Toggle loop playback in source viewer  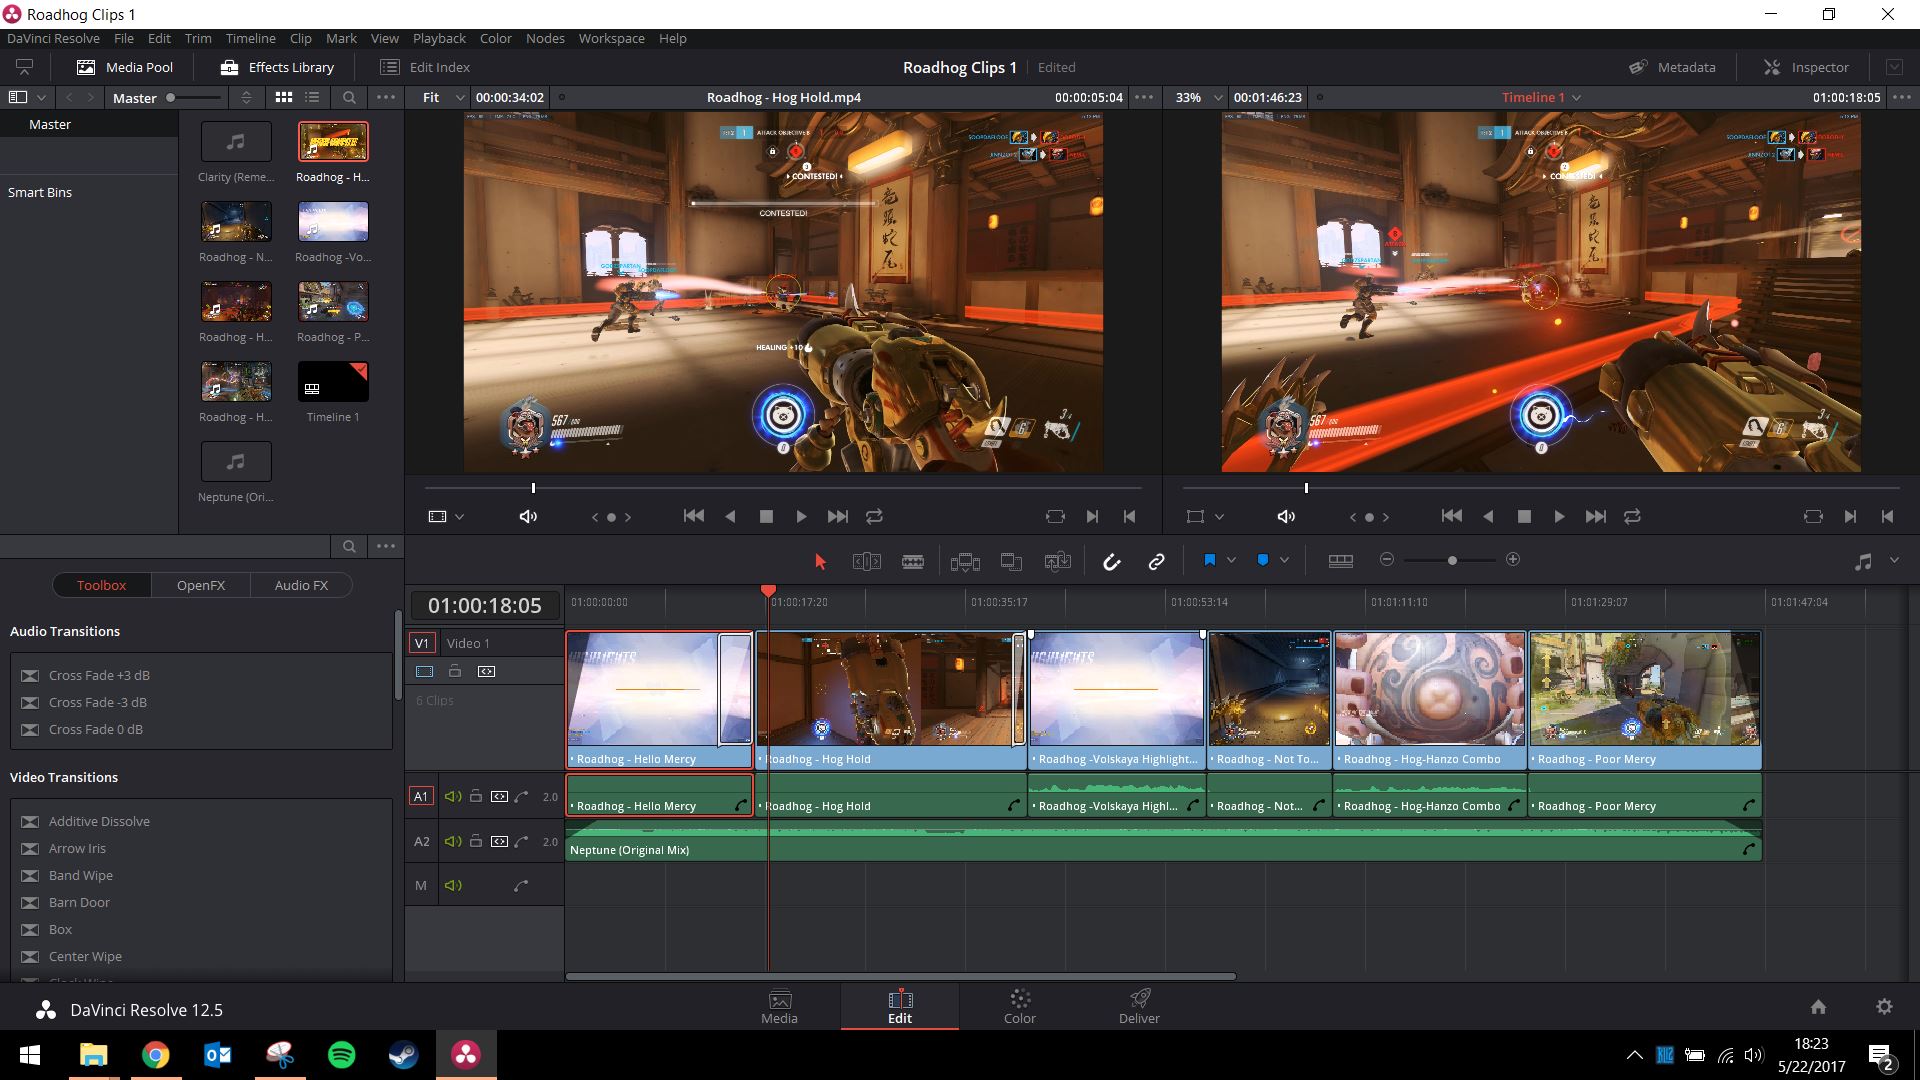point(874,517)
